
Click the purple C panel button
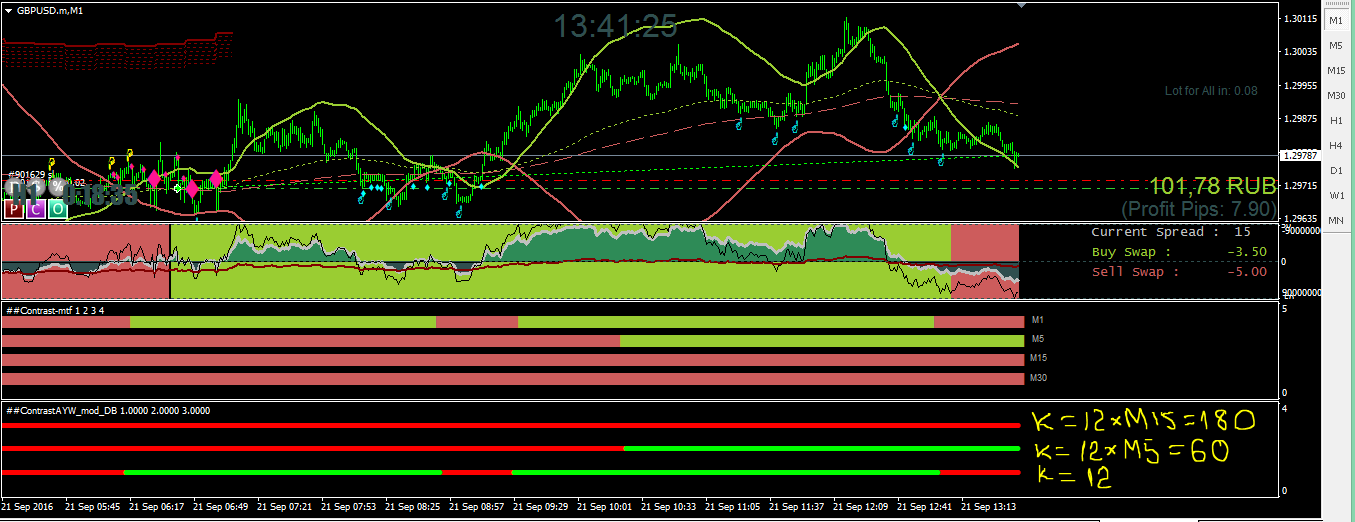click(35, 209)
